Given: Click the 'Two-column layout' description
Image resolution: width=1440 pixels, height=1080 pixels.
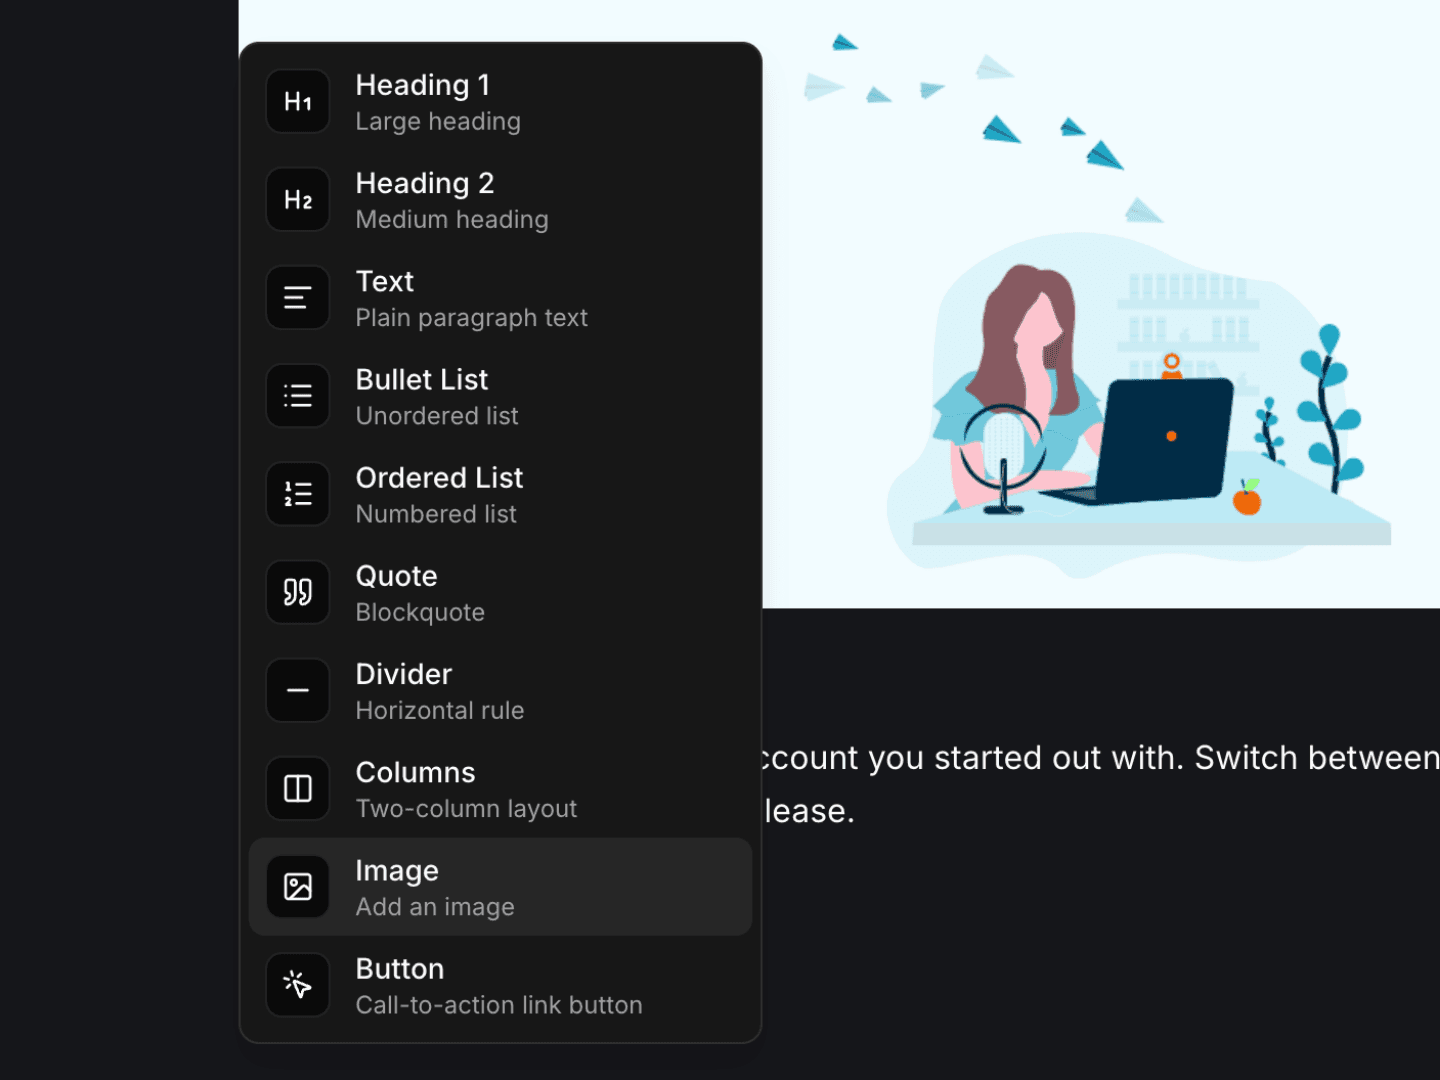Looking at the screenshot, I should point(466,808).
